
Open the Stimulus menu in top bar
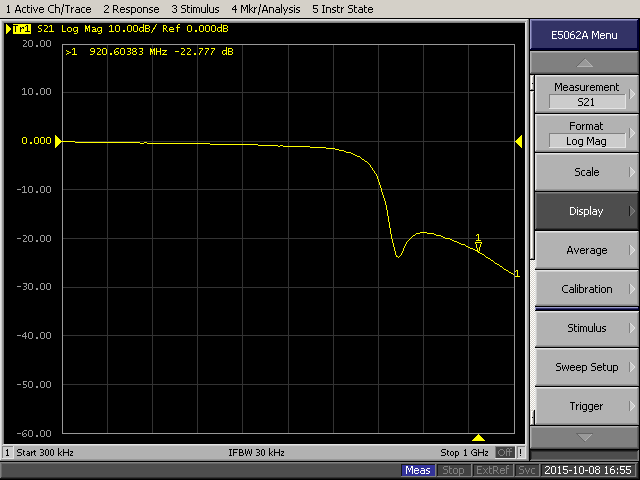pyautogui.click(x=195, y=9)
